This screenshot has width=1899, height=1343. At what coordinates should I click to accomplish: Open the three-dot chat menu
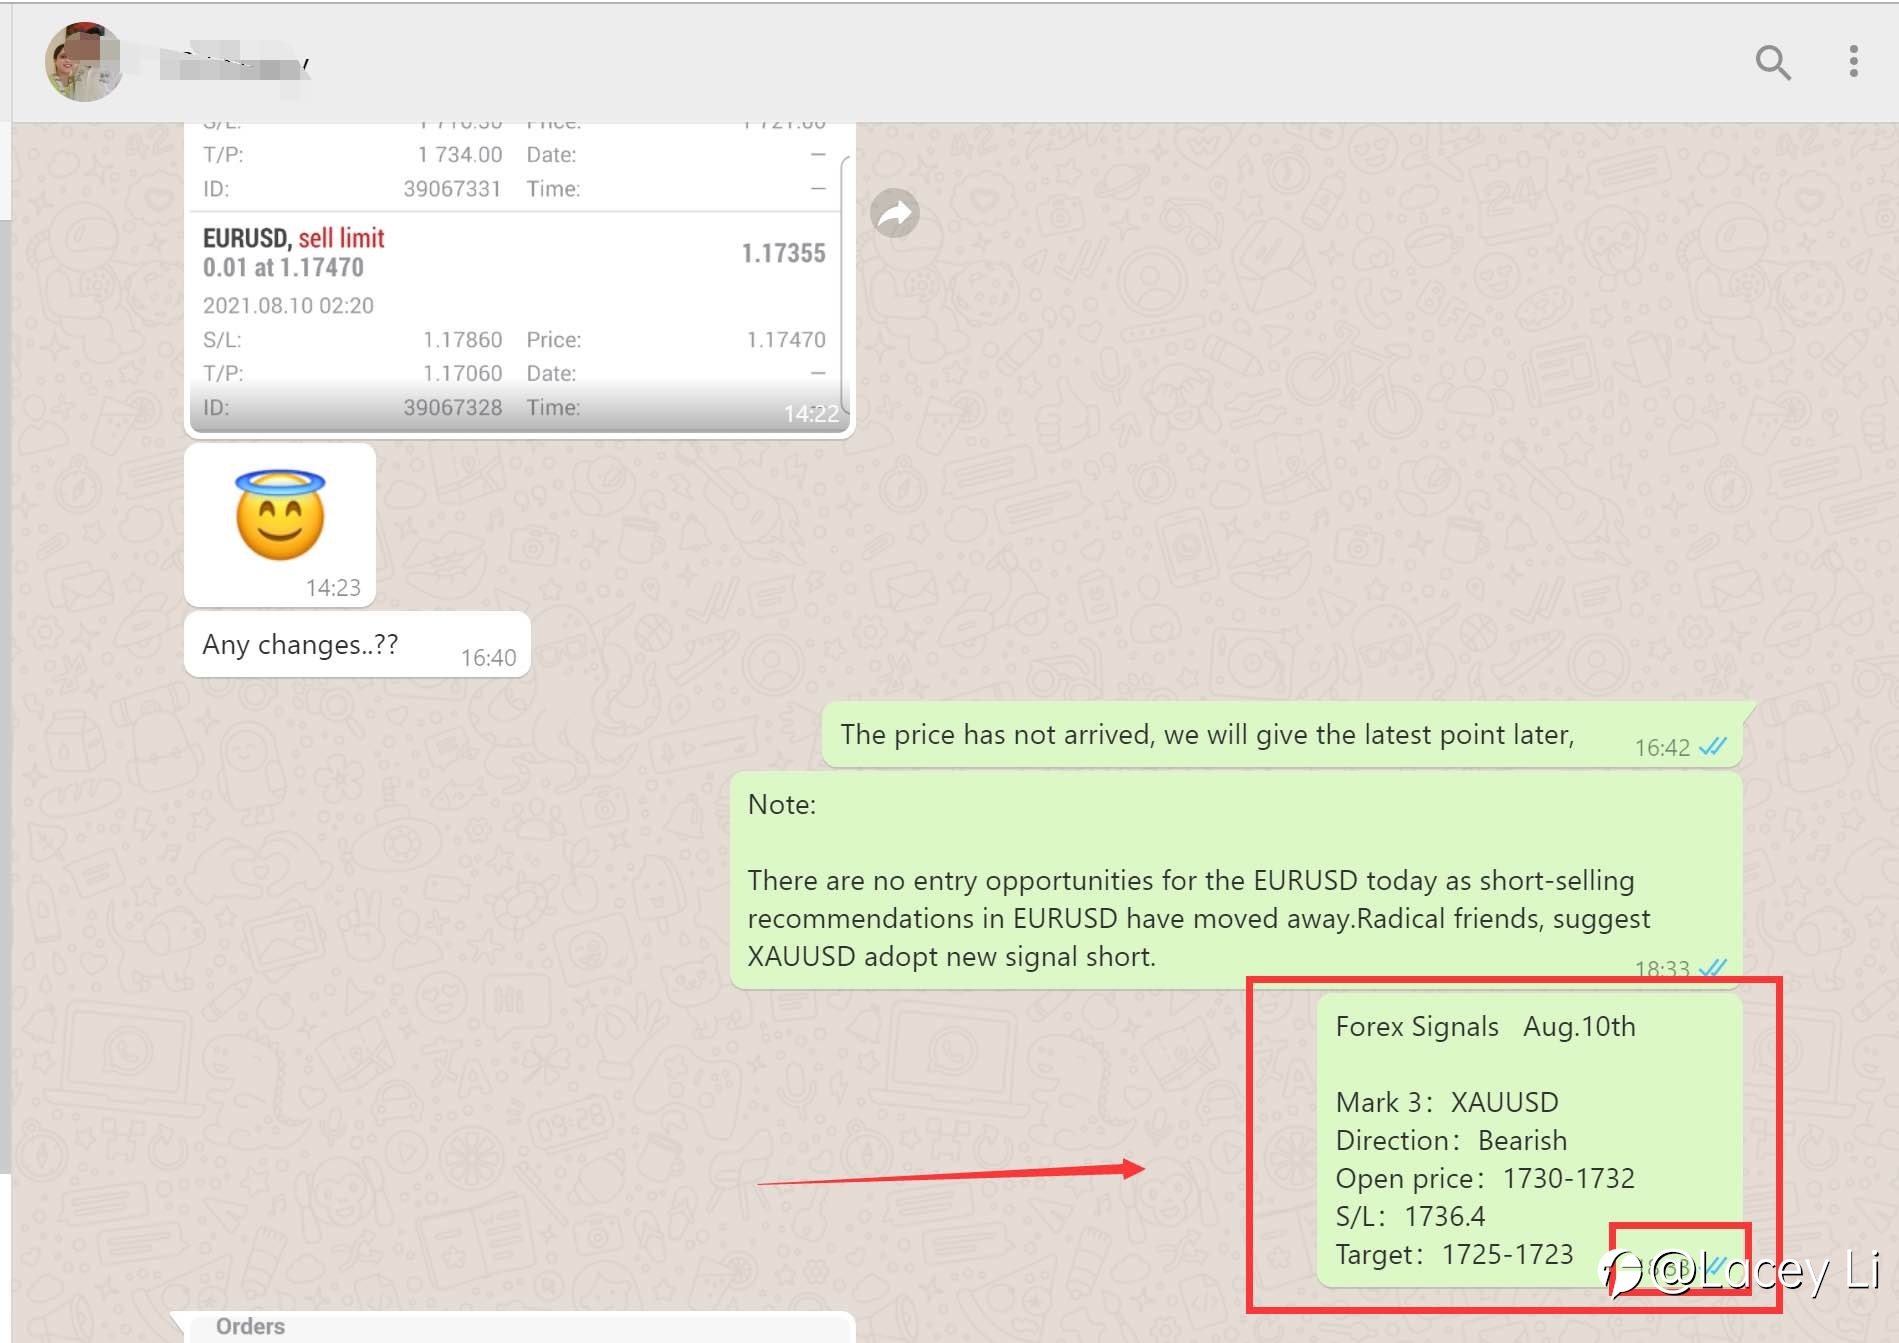[x=1853, y=61]
